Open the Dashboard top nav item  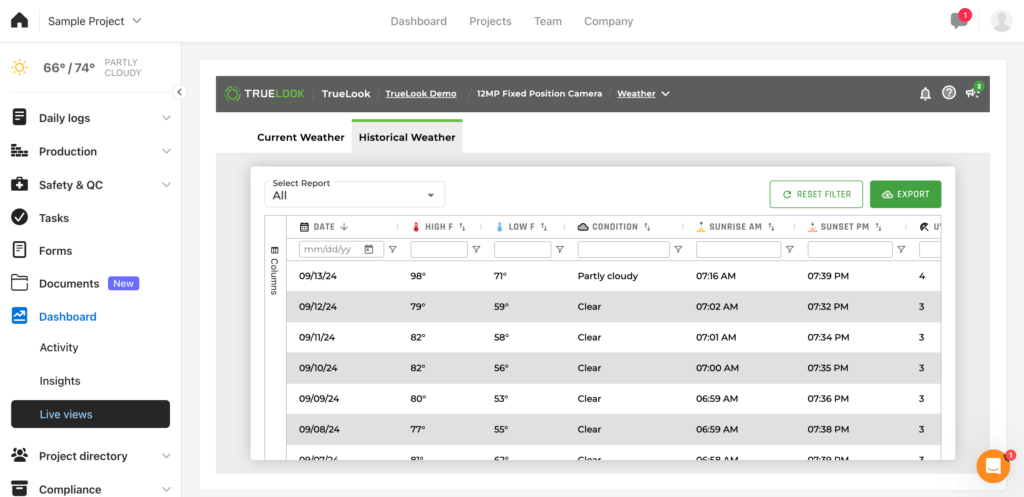point(419,21)
